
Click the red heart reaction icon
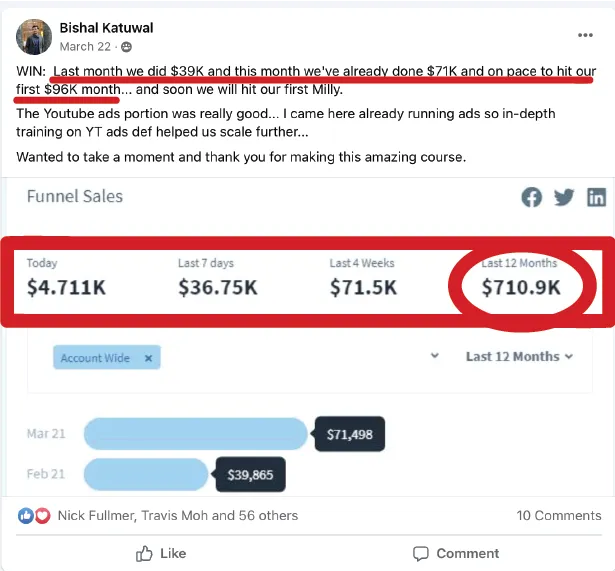pos(42,516)
